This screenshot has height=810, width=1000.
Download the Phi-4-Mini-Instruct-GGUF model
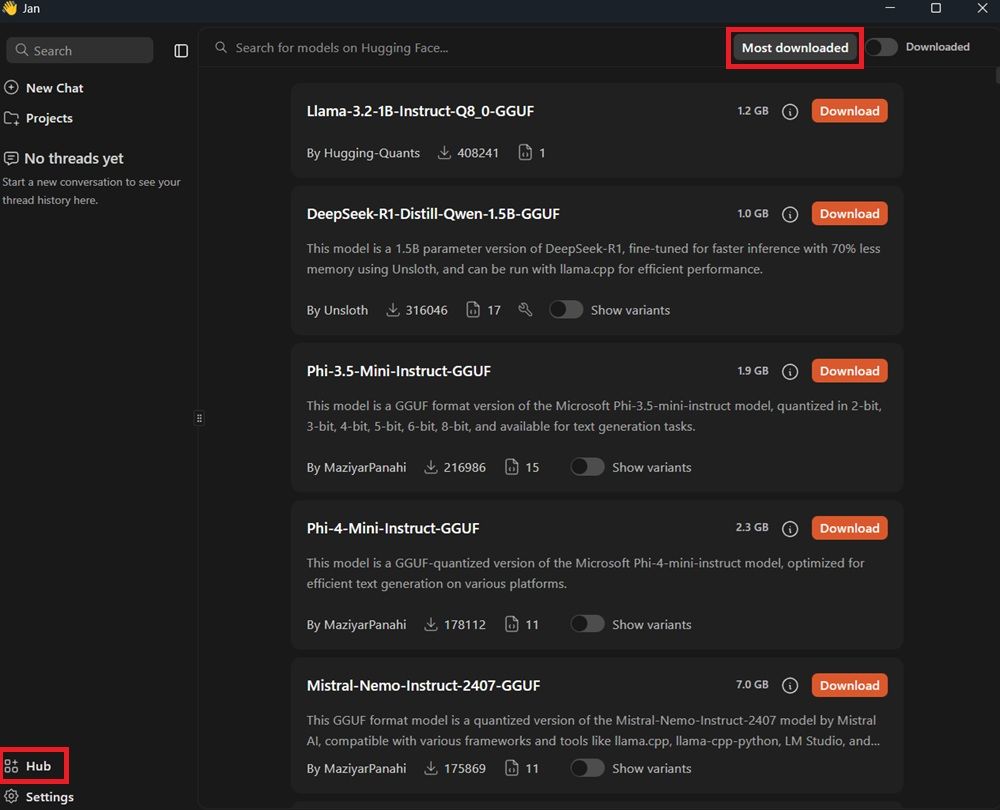[x=849, y=528]
